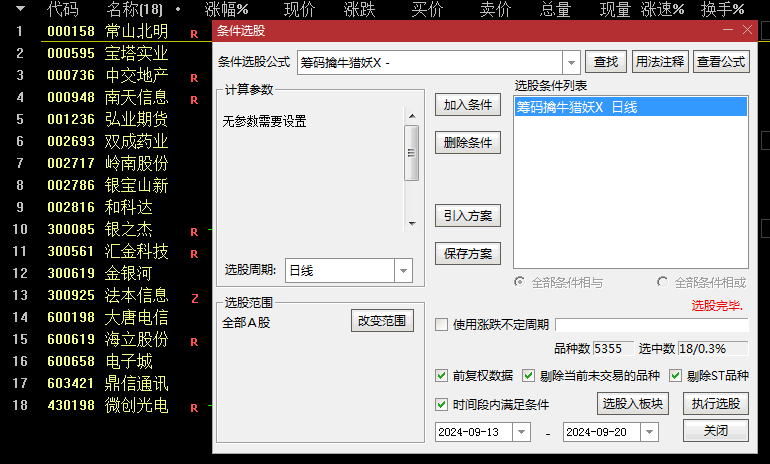Select the 全部条件相或 radio button
This screenshot has height=464, width=770.
[x=662, y=282]
